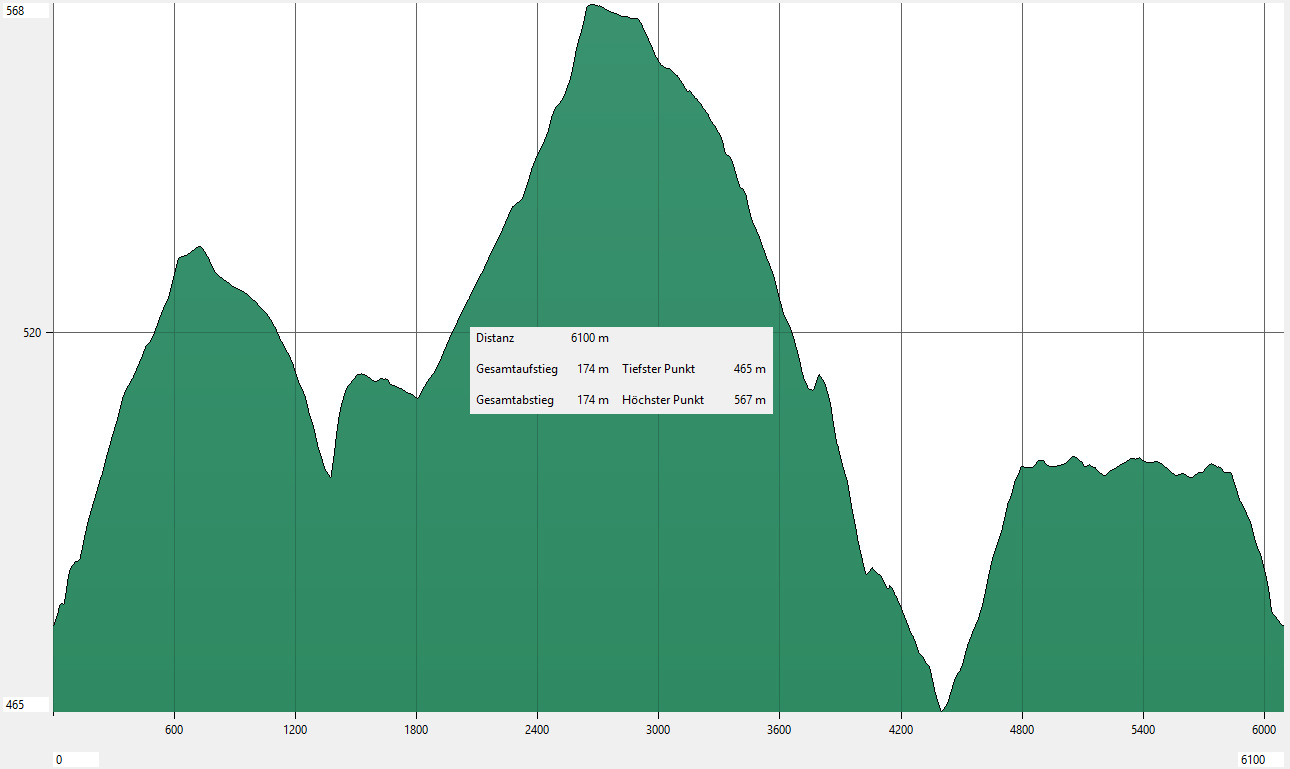Select the 3600 x-axis tick label
Viewport: 1290px width, 769px height.
pos(779,729)
